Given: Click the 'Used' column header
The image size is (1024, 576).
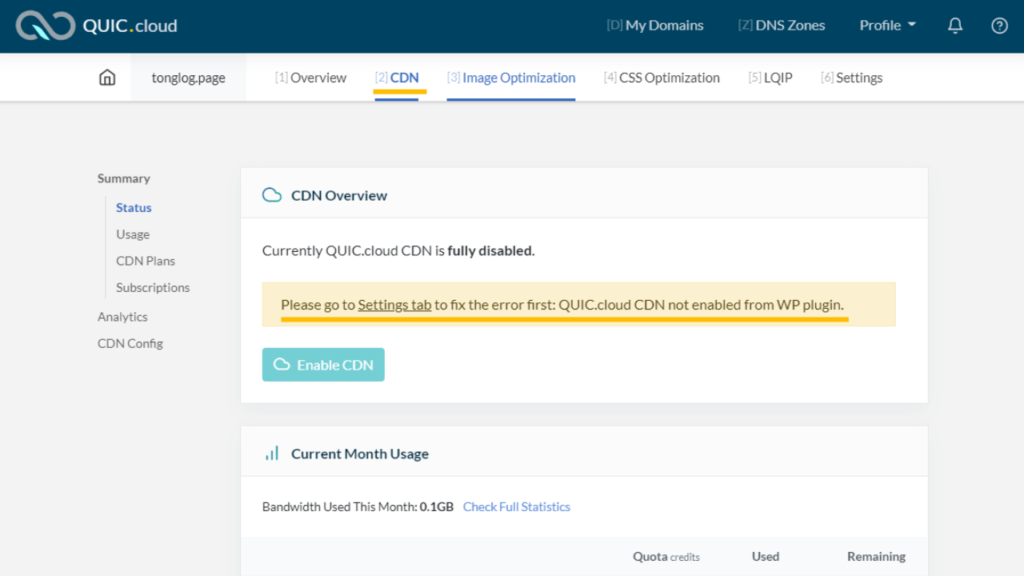Looking at the screenshot, I should click(x=765, y=556).
